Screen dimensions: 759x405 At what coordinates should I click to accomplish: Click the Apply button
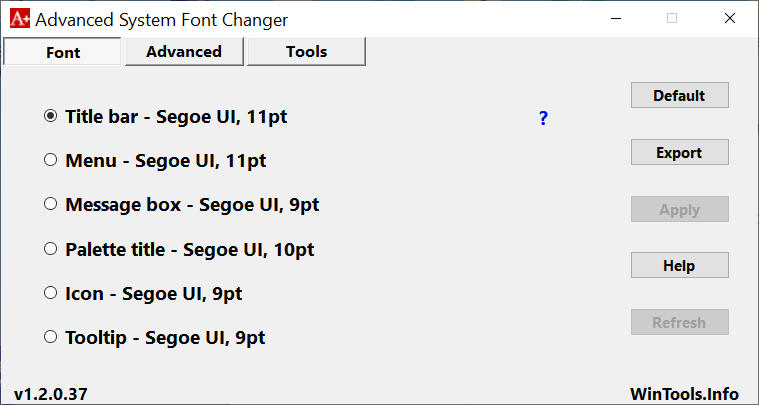pyautogui.click(x=679, y=210)
